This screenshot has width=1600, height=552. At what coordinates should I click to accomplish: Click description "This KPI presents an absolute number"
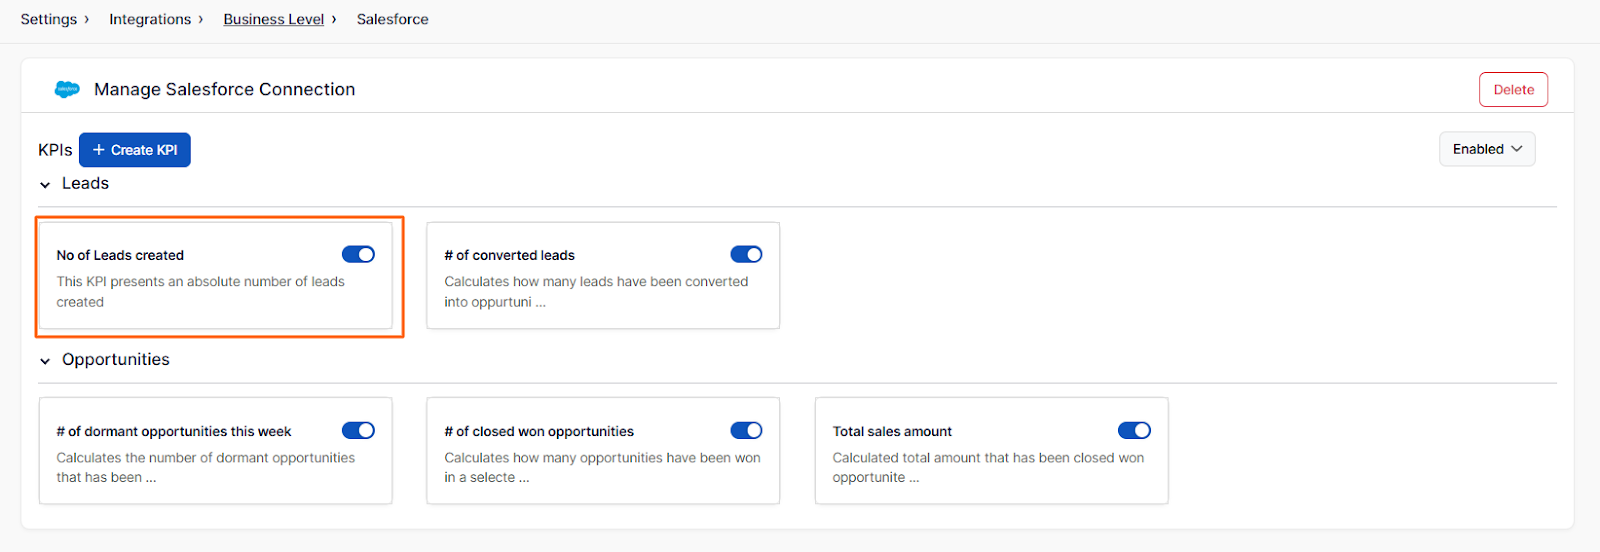tap(201, 291)
